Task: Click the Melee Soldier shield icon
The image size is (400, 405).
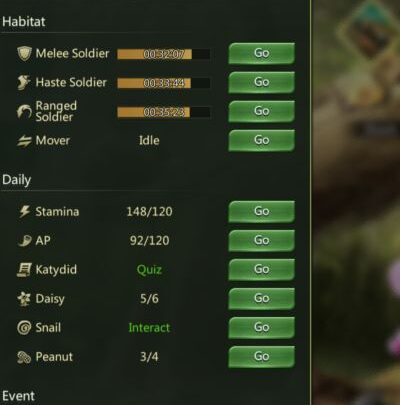Action: pos(24,53)
